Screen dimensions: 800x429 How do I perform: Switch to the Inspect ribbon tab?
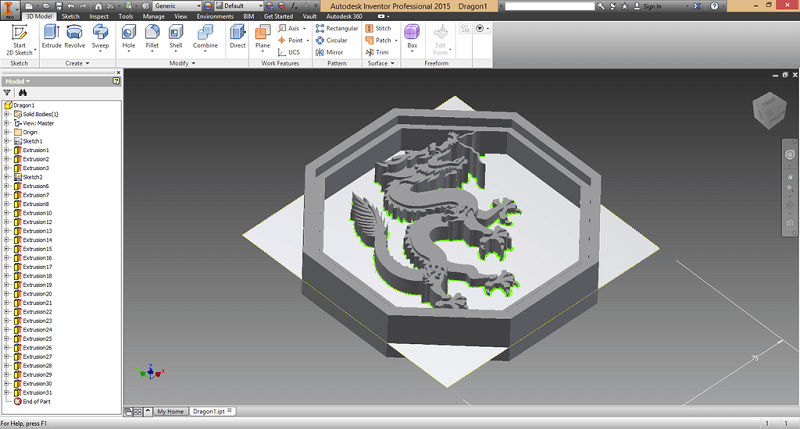pos(98,16)
